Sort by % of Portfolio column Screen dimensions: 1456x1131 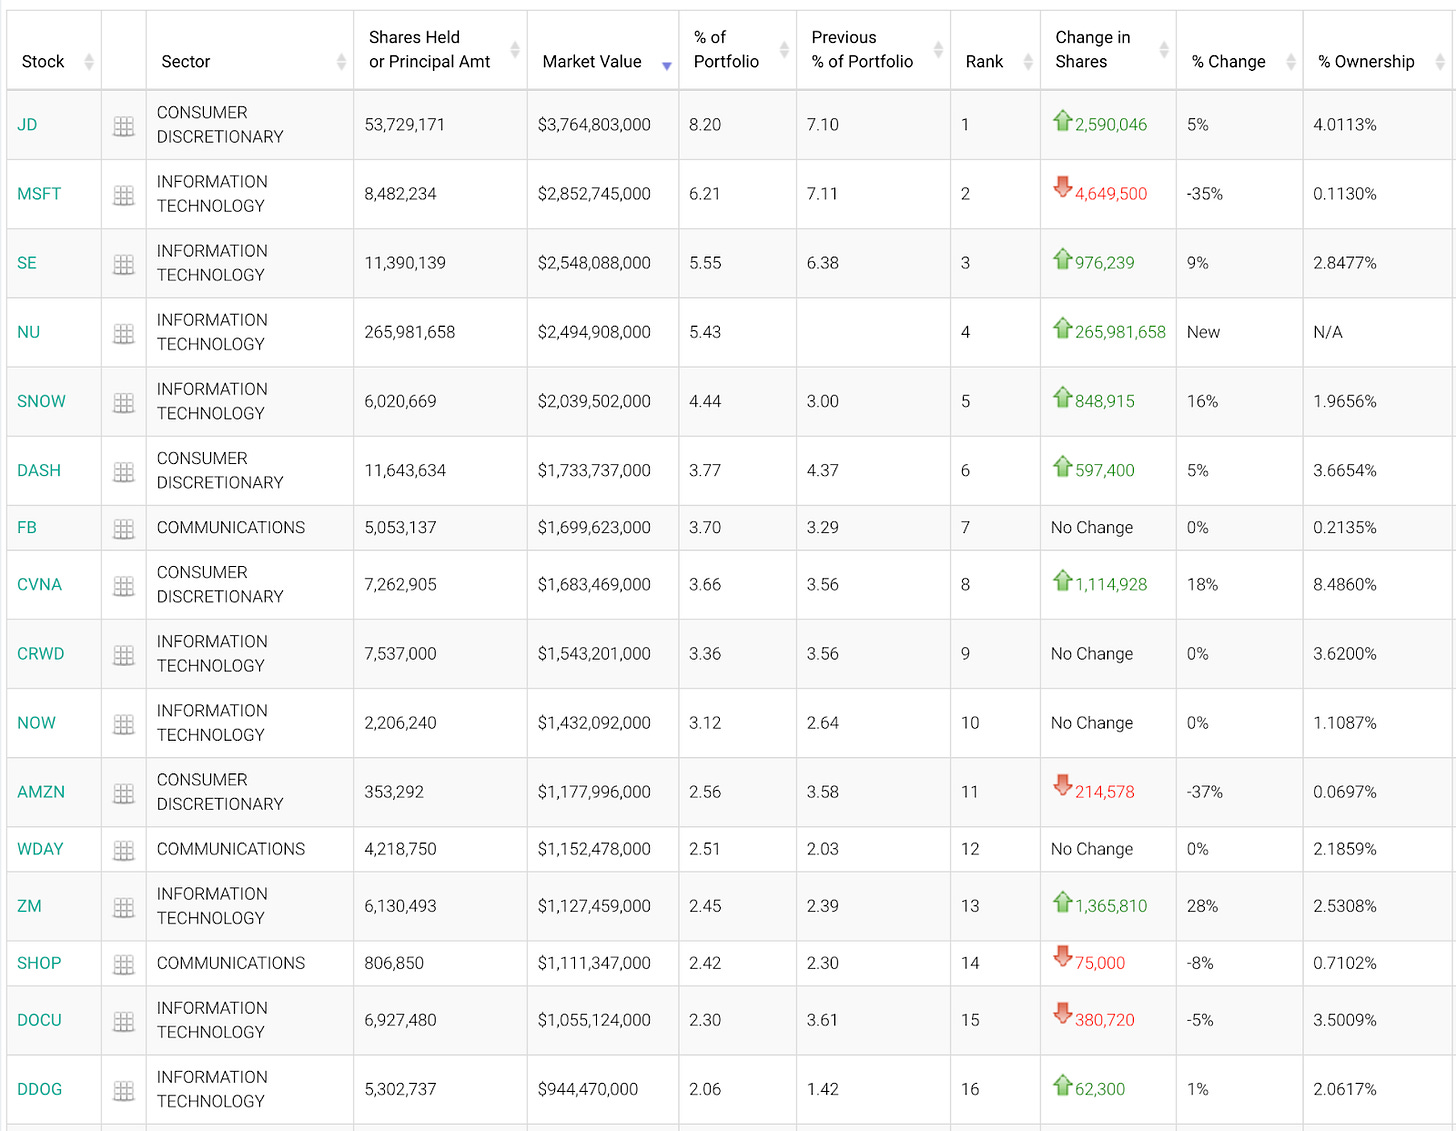click(x=738, y=50)
